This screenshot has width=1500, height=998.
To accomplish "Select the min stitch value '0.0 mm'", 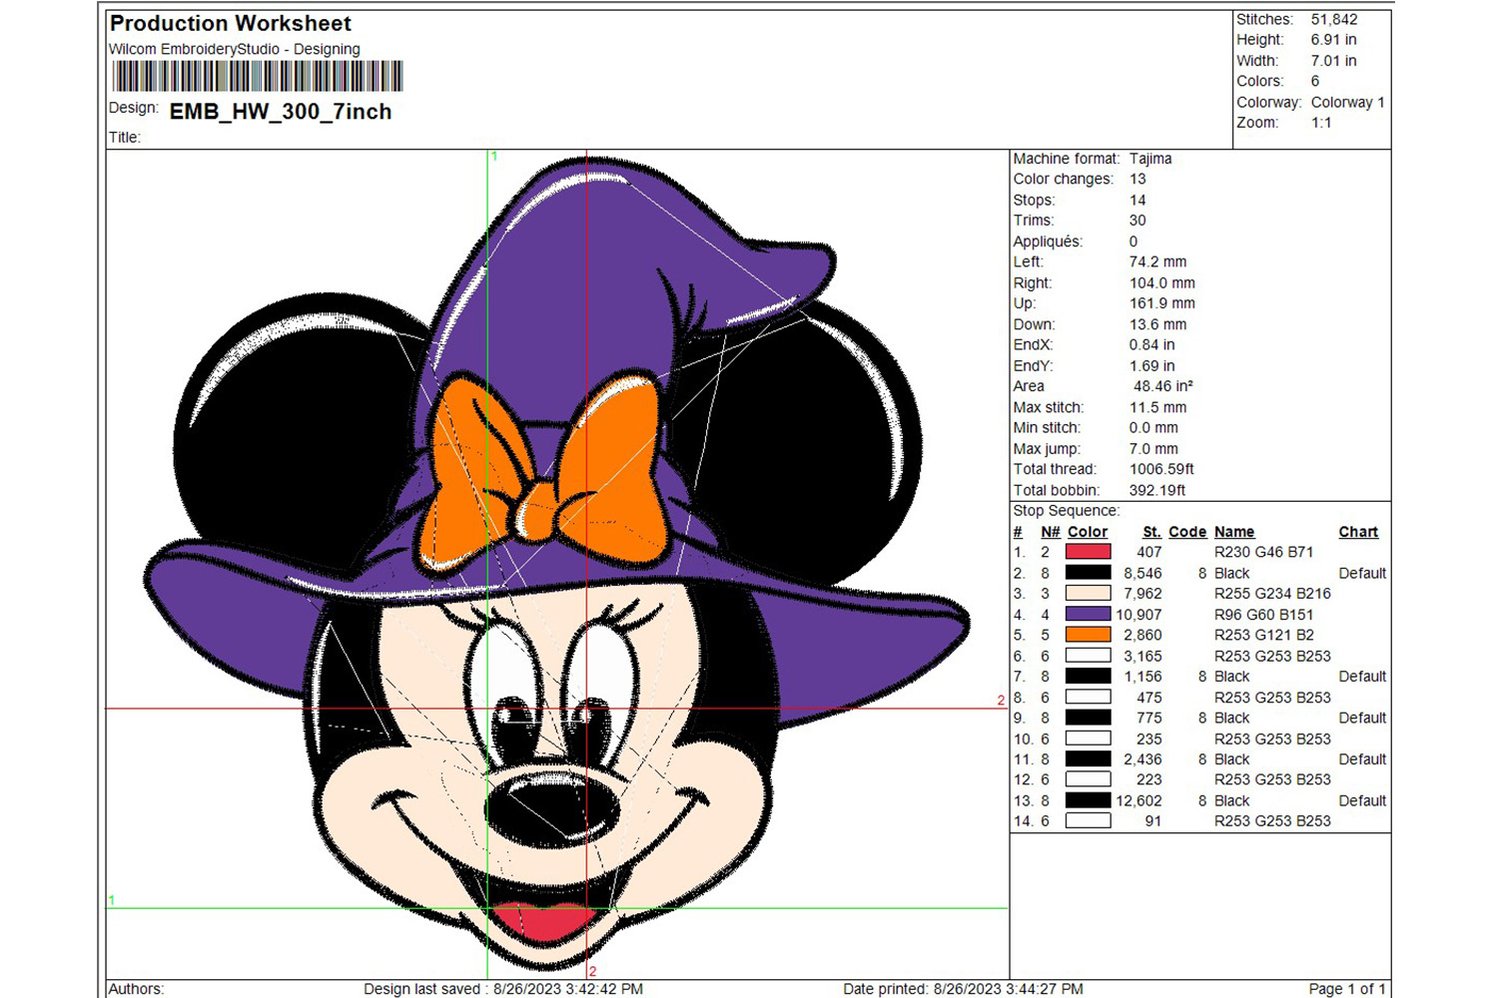I will (x=1154, y=428).
